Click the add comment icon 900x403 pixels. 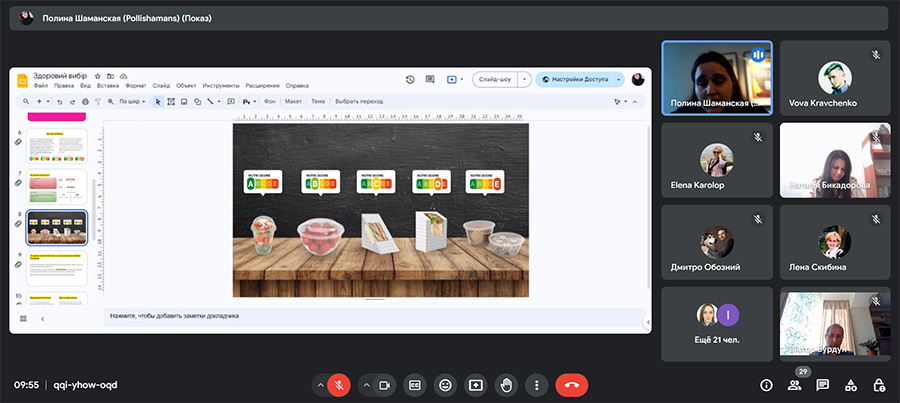[231, 102]
